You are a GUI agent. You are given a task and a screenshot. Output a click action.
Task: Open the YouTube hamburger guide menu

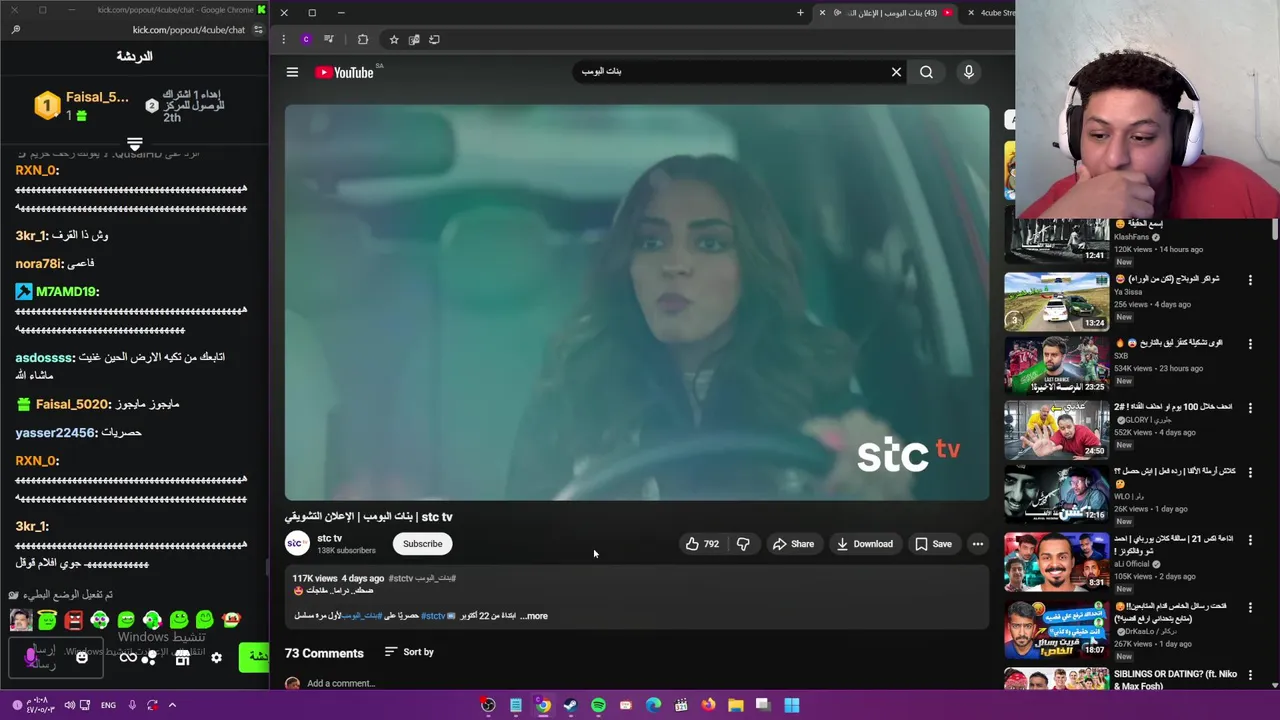point(292,72)
